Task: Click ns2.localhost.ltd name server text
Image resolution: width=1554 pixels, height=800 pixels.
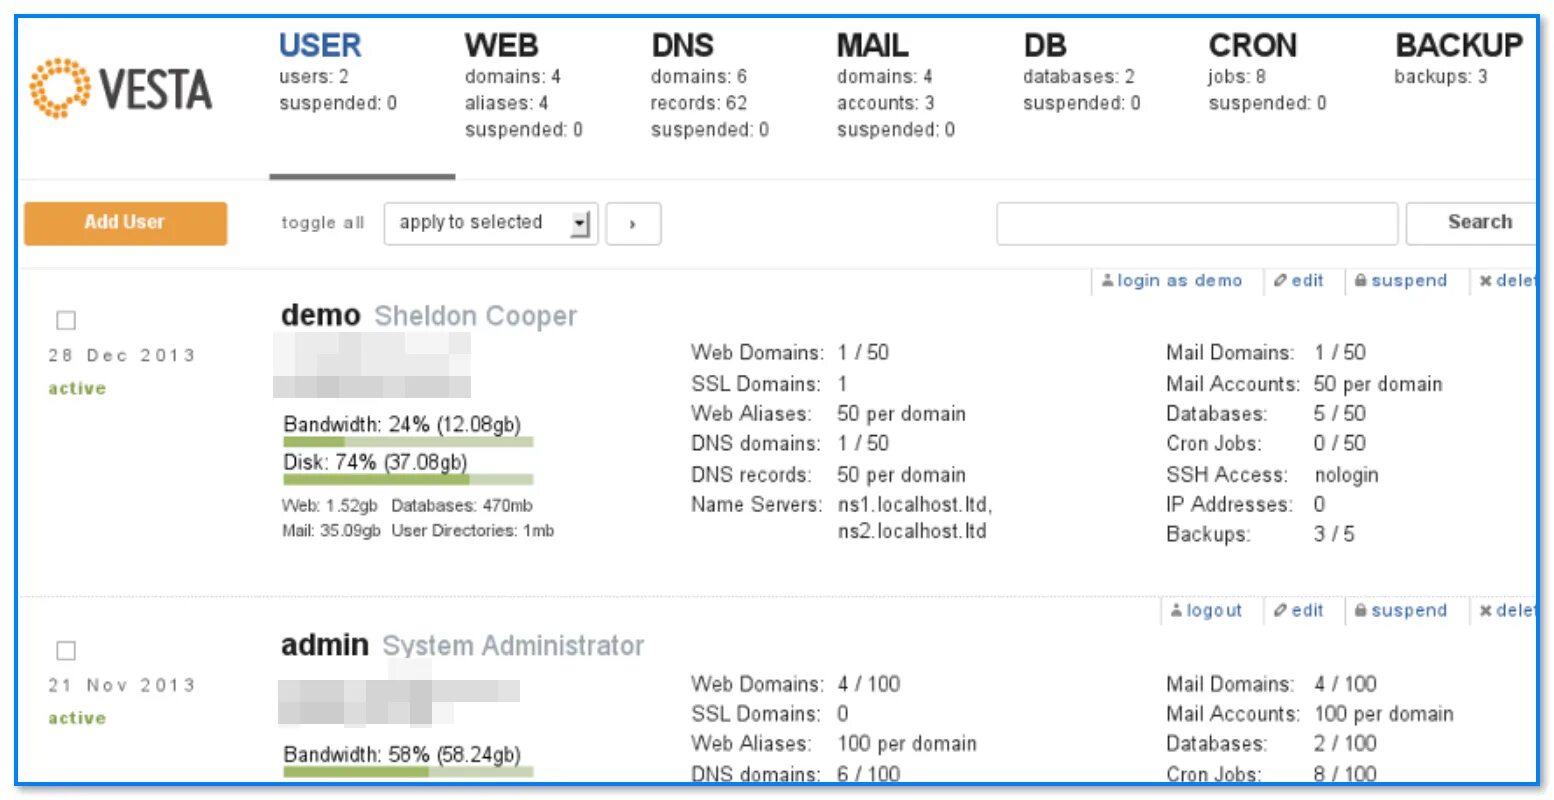Action: 912,531
